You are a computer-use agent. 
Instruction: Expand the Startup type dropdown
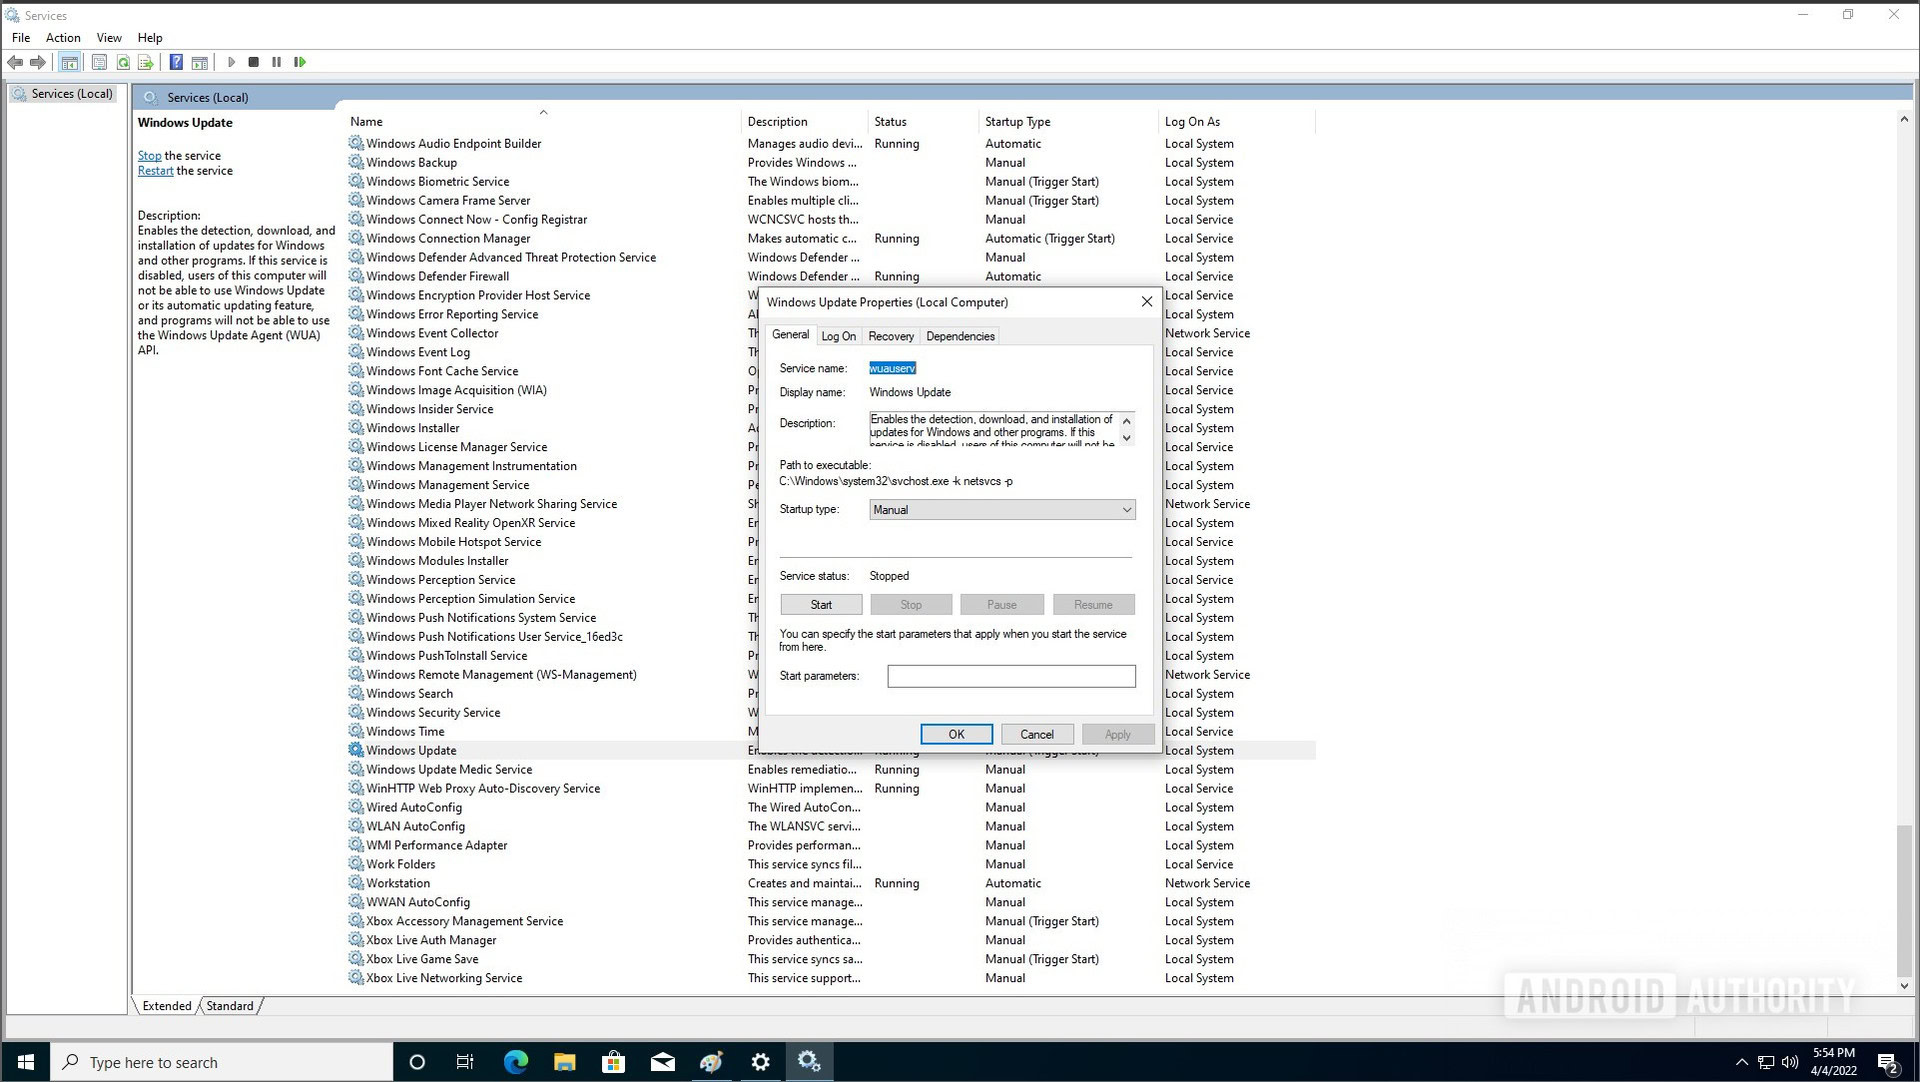pos(1125,510)
